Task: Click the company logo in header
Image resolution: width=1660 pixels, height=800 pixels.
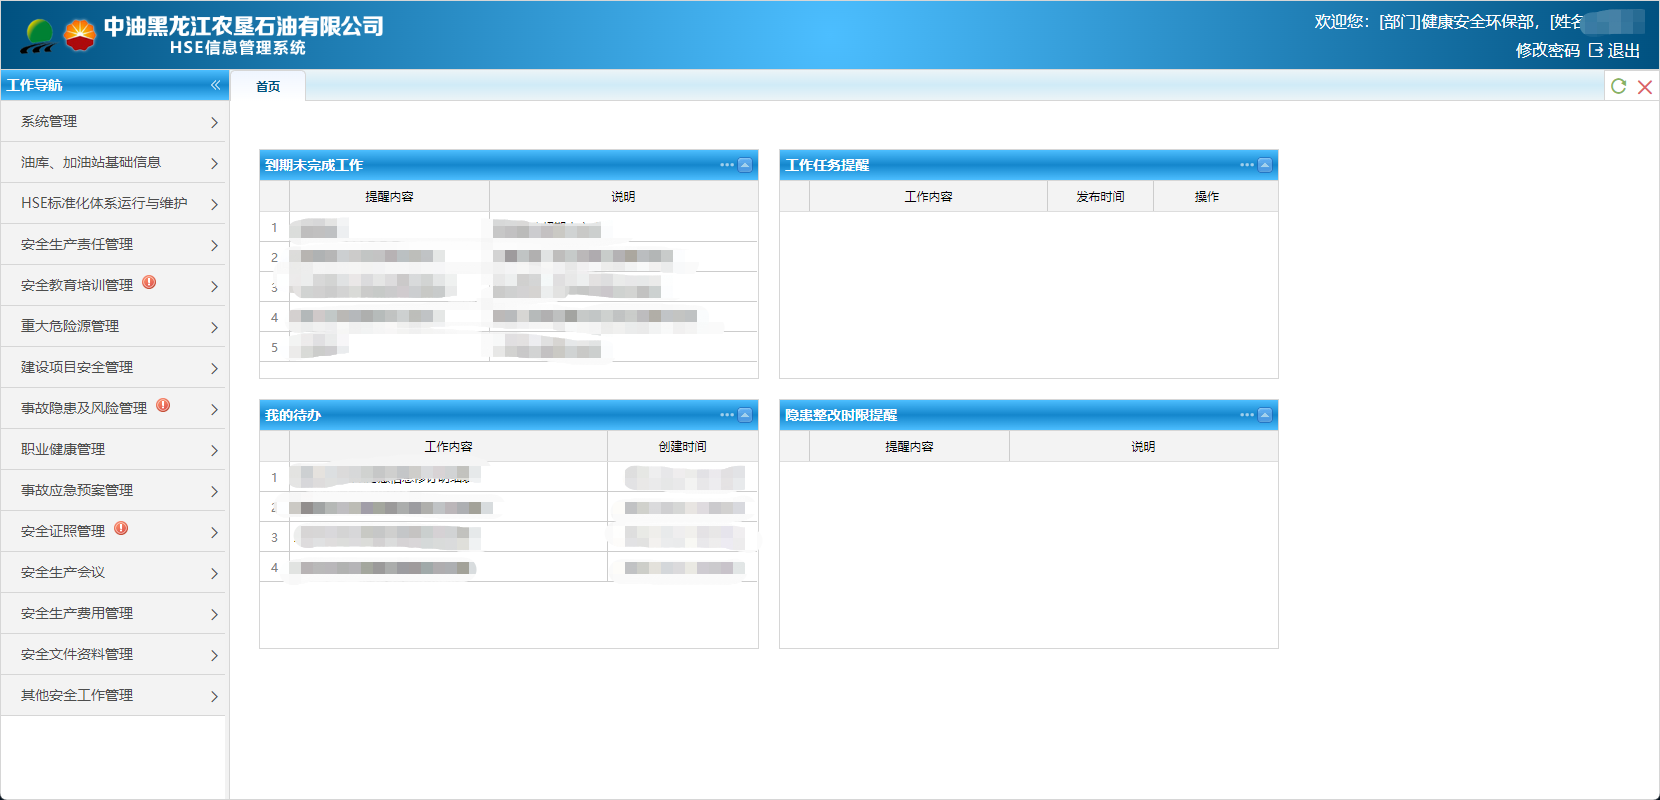Action: pos(59,35)
